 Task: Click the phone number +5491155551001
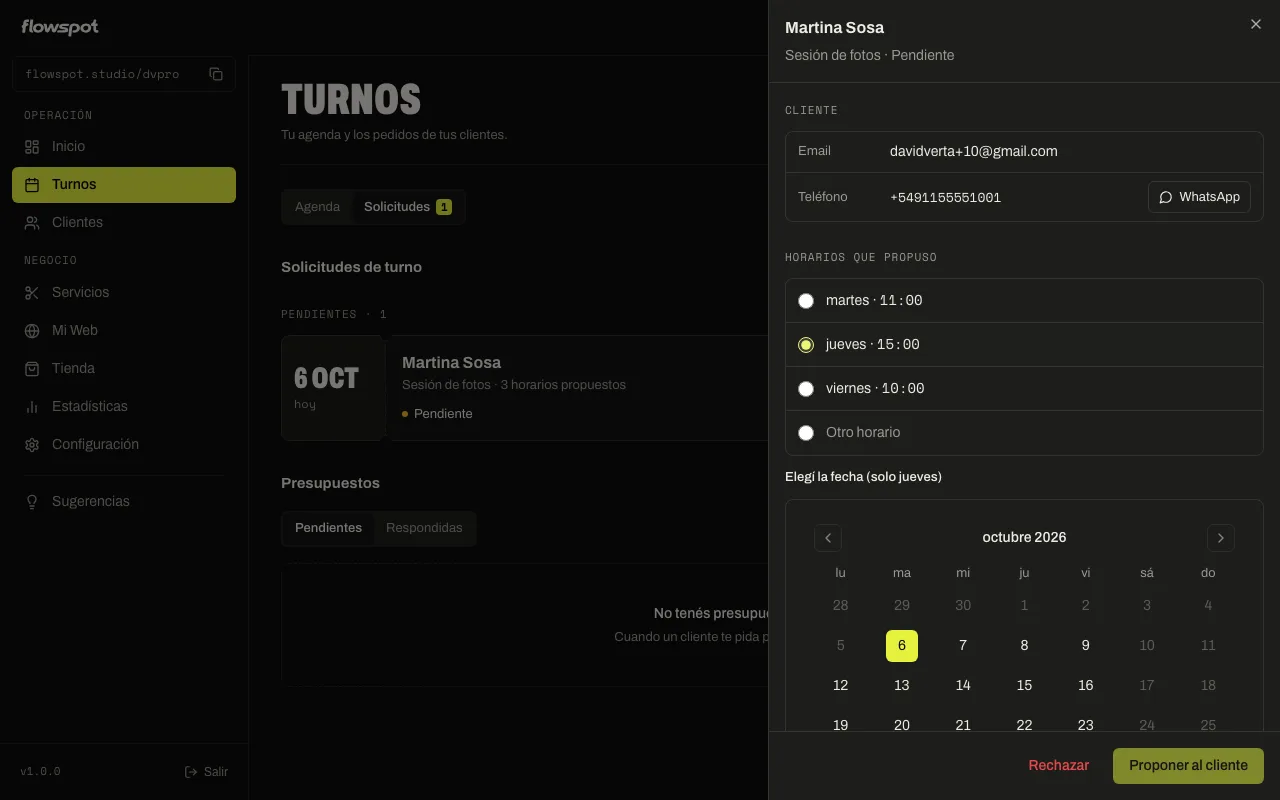[x=945, y=197]
